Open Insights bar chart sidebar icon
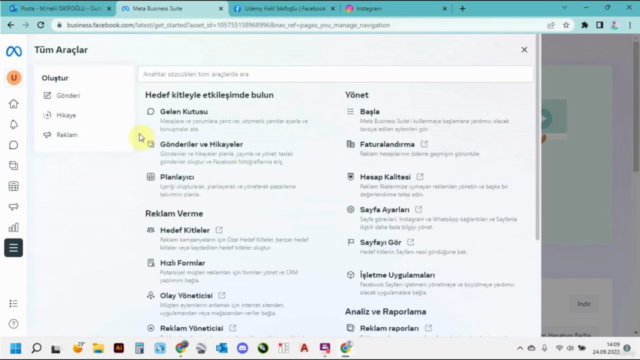 pos(13,227)
